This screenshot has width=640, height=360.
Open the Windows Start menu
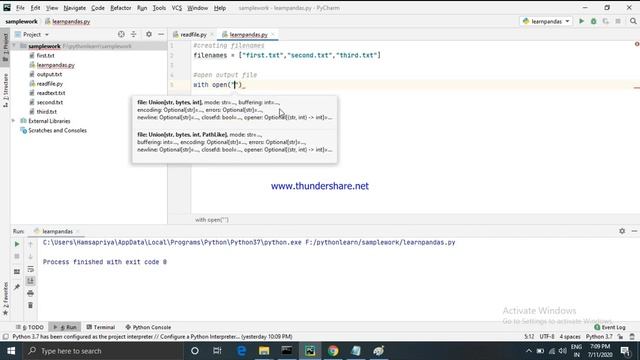pyautogui.click(x=11, y=351)
